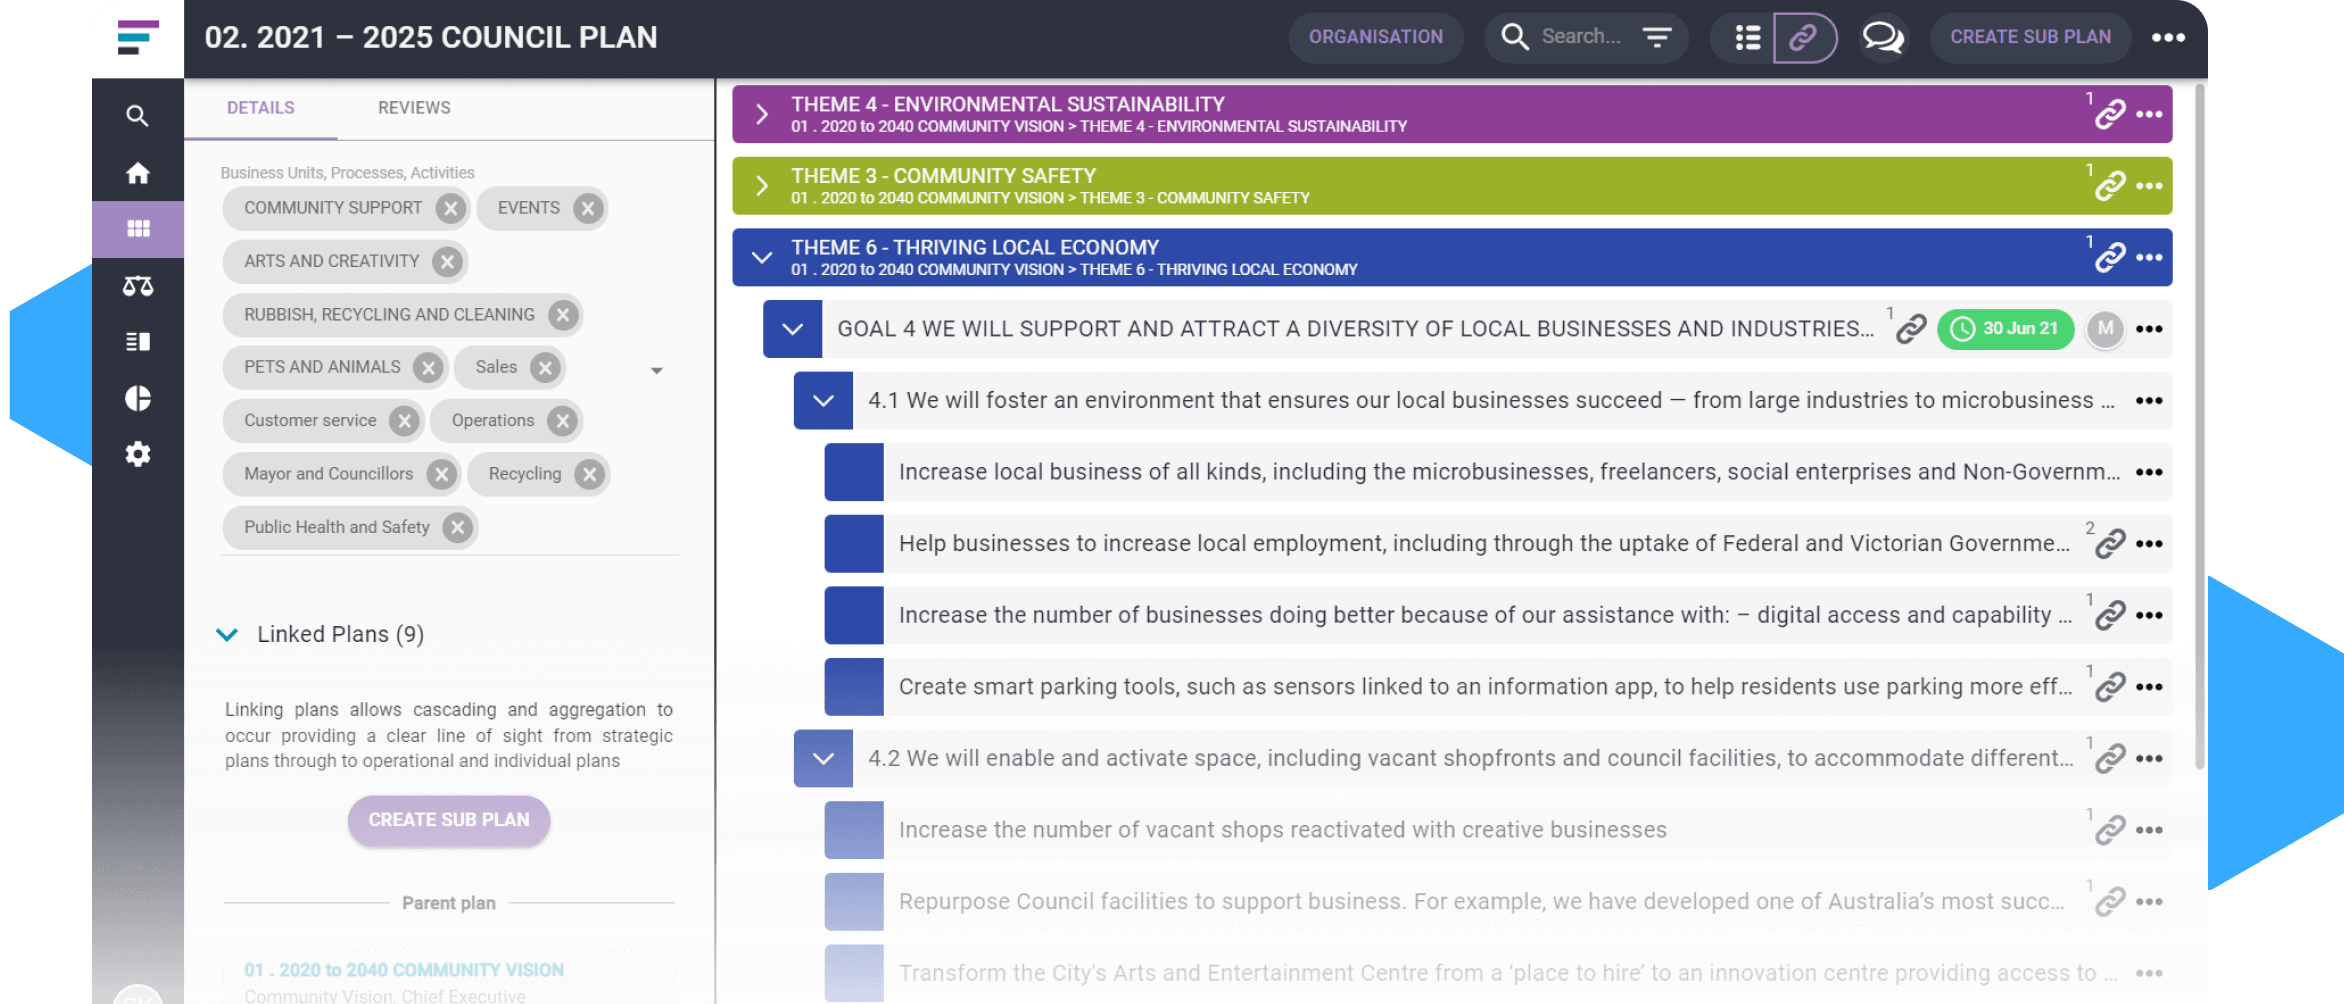Open ellipsis menu on Theme 6 row

pos(2149,258)
